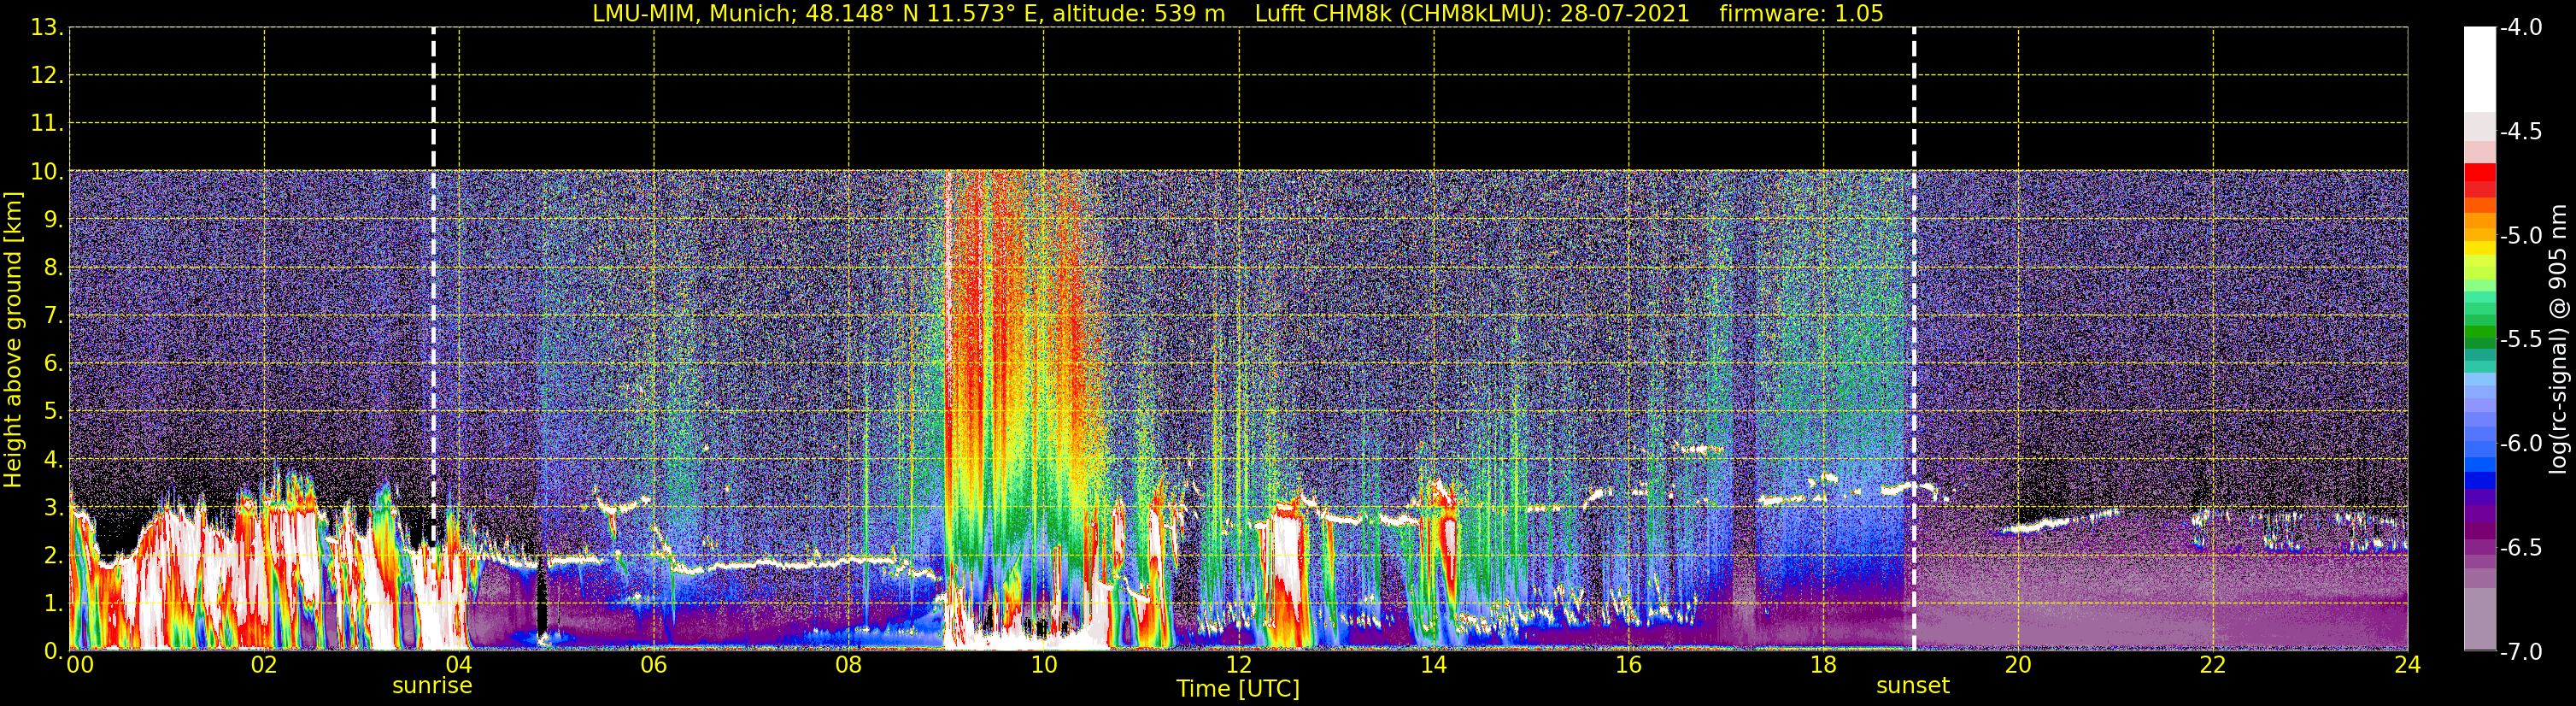Click the time axis tick "12"
2576x706 pixels.
tap(1239, 665)
